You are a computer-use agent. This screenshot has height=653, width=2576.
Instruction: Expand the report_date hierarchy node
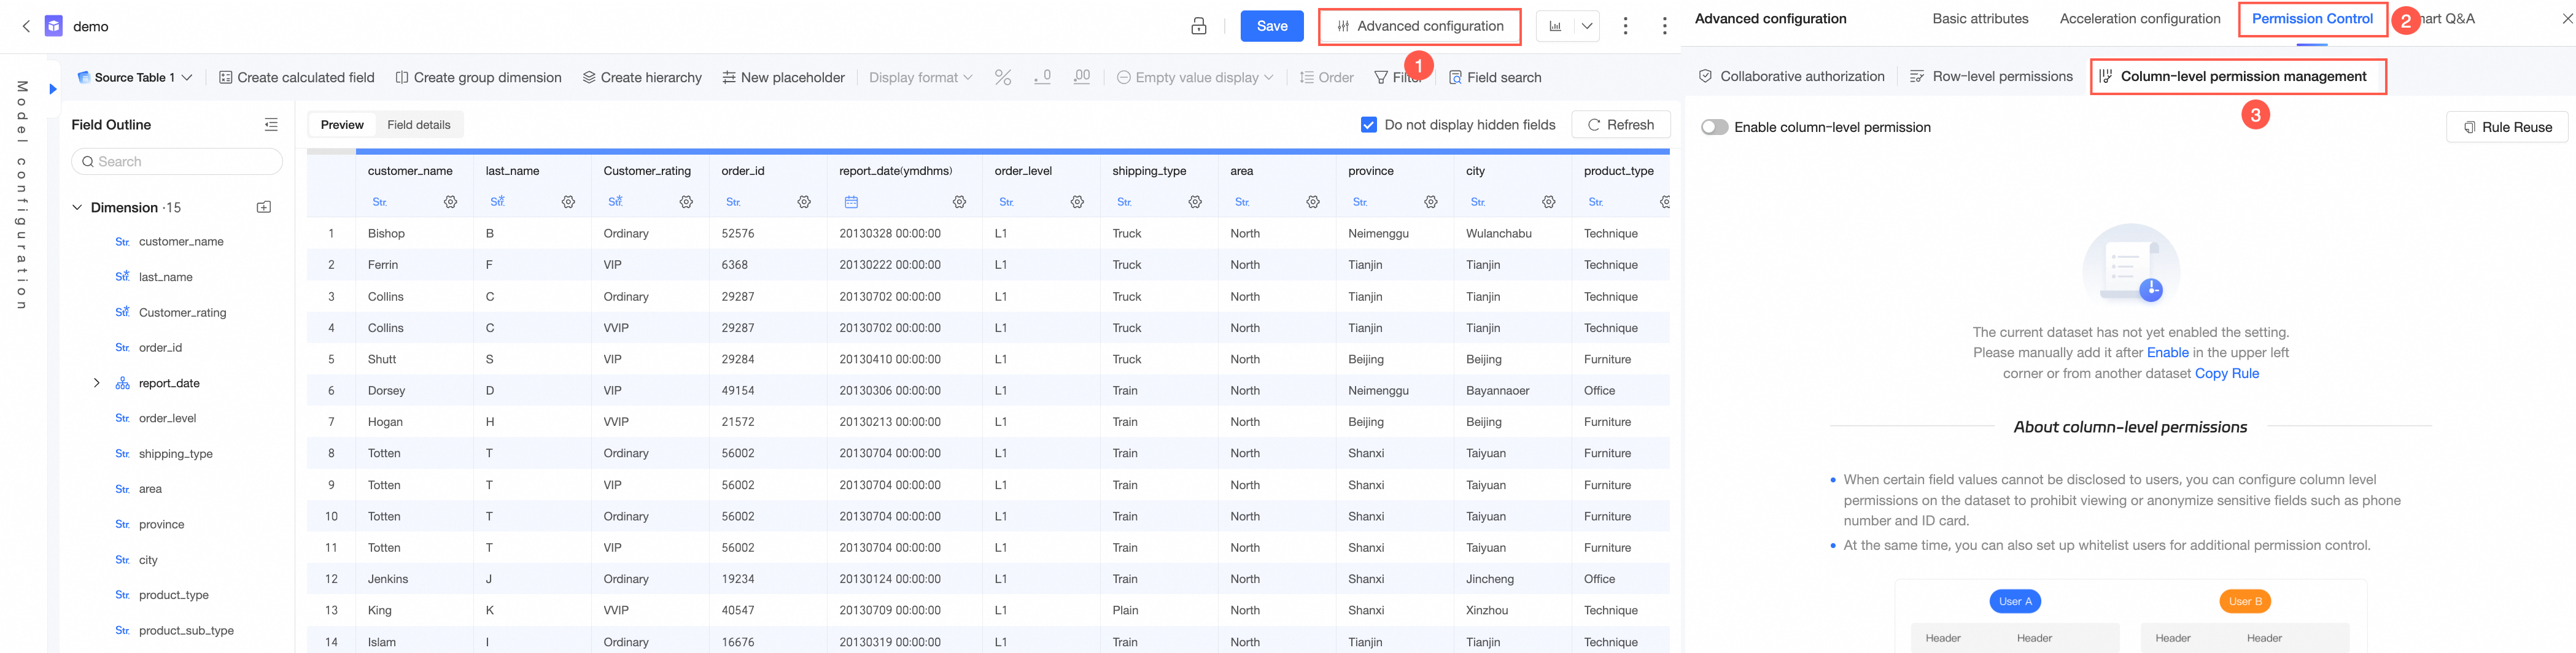[x=97, y=383]
